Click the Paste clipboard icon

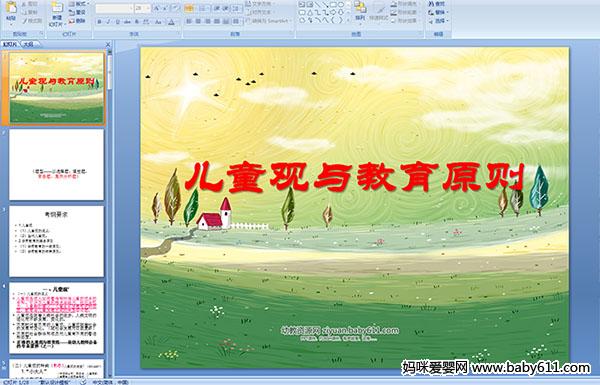(11, 11)
